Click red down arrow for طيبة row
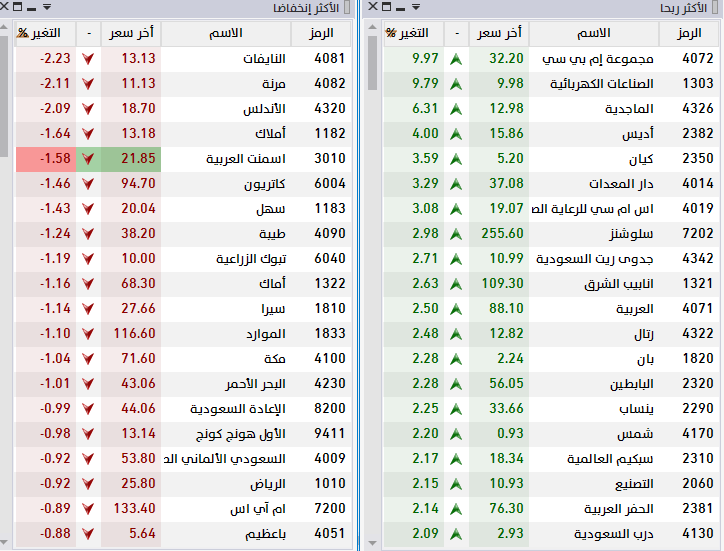 click(88, 234)
